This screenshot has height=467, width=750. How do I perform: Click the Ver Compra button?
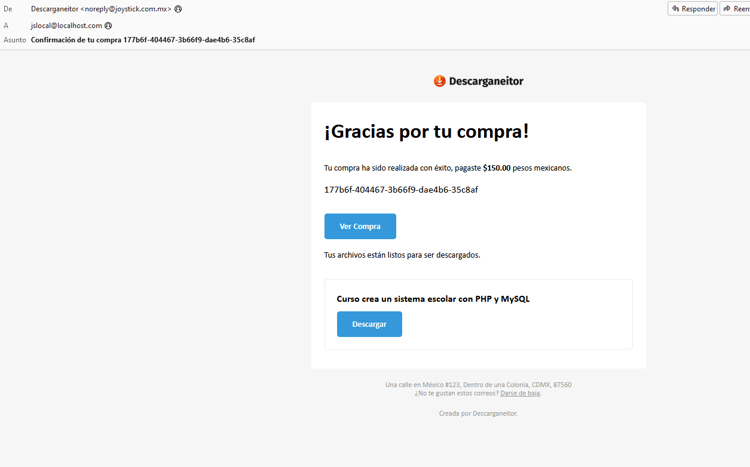pyautogui.click(x=360, y=226)
